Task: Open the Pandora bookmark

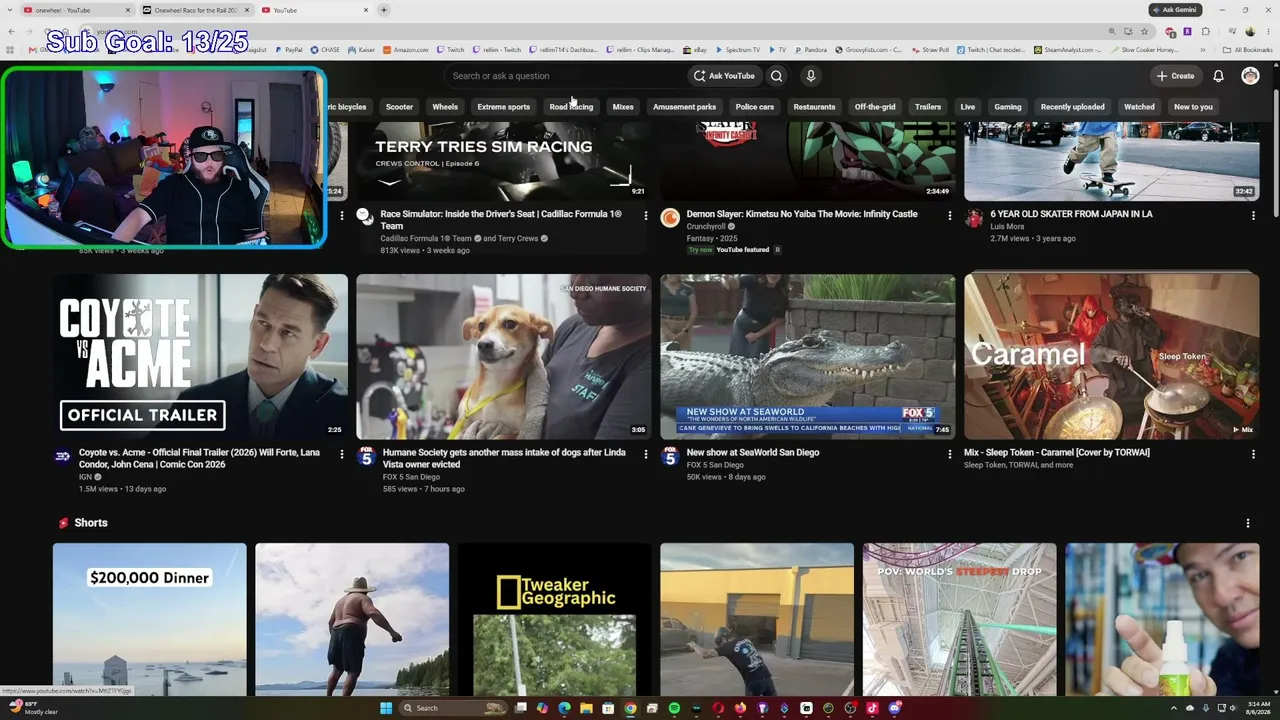Action: coord(811,49)
